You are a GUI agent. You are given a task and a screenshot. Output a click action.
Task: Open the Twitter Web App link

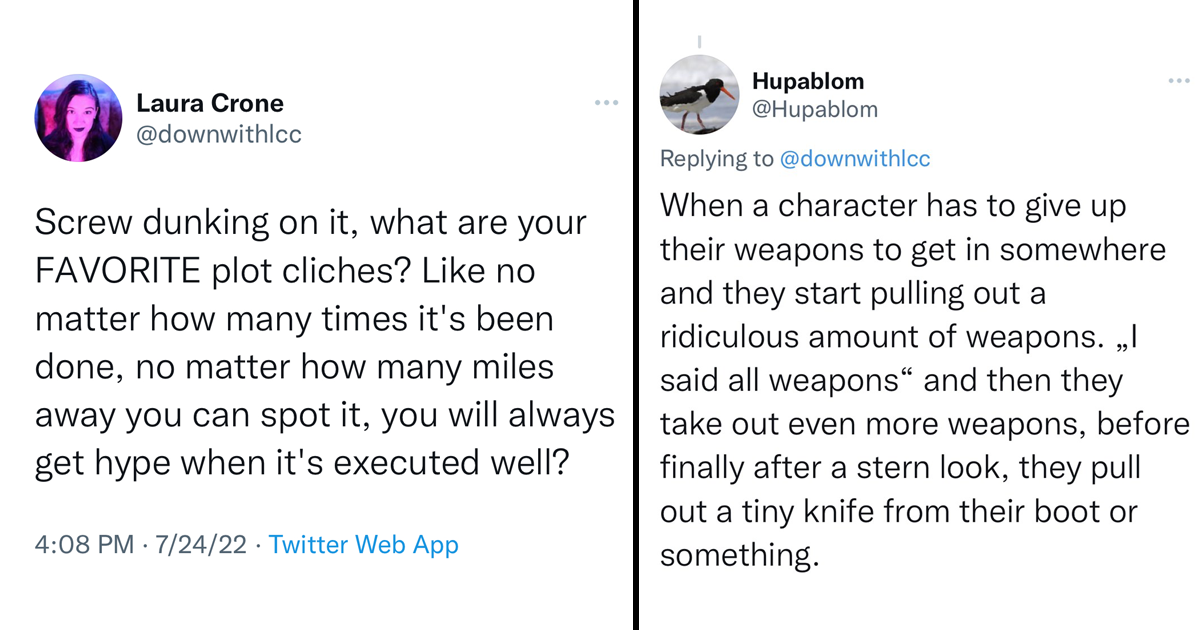[364, 545]
